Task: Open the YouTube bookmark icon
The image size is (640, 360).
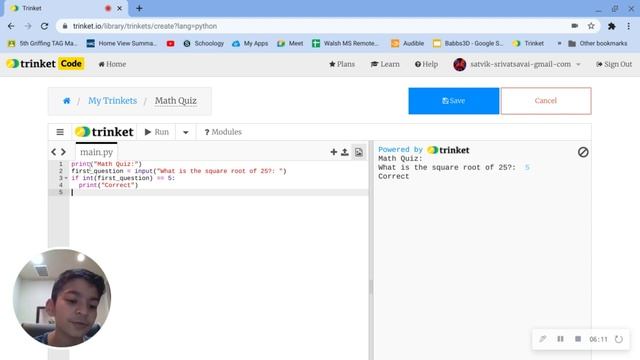Action: [170, 43]
